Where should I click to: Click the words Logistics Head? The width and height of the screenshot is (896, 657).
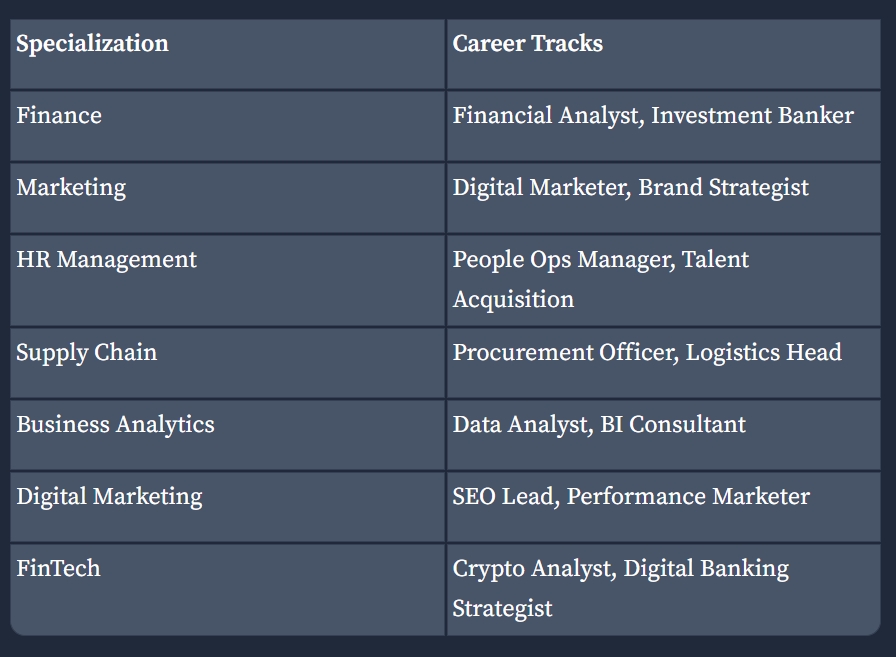point(763,353)
